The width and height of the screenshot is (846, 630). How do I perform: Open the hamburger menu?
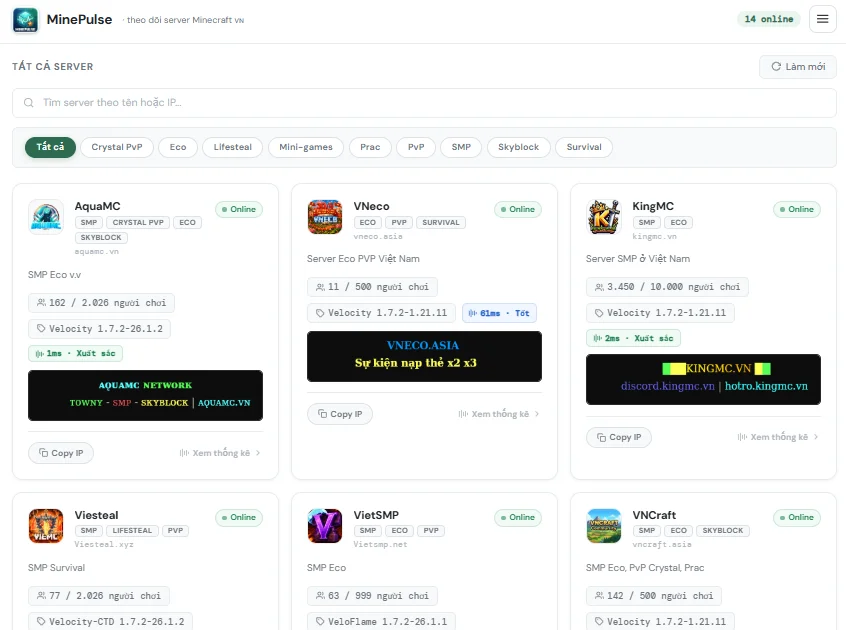point(822,19)
